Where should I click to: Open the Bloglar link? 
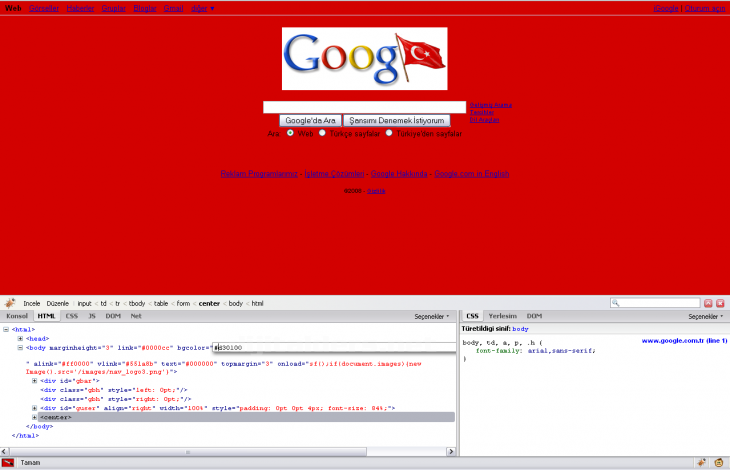coord(145,8)
